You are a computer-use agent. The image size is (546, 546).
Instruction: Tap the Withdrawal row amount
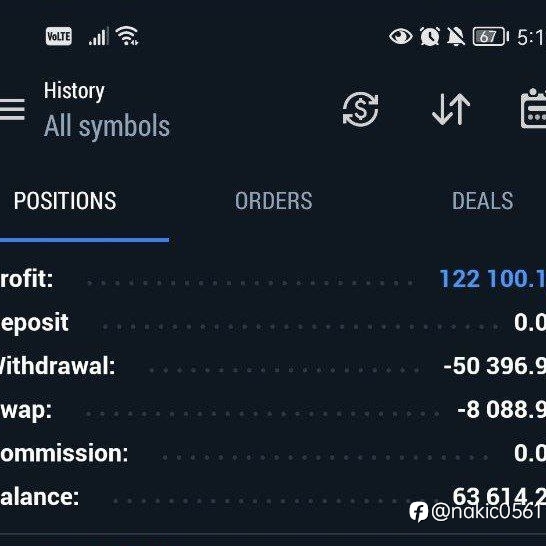pyautogui.click(x=494, y=366)
